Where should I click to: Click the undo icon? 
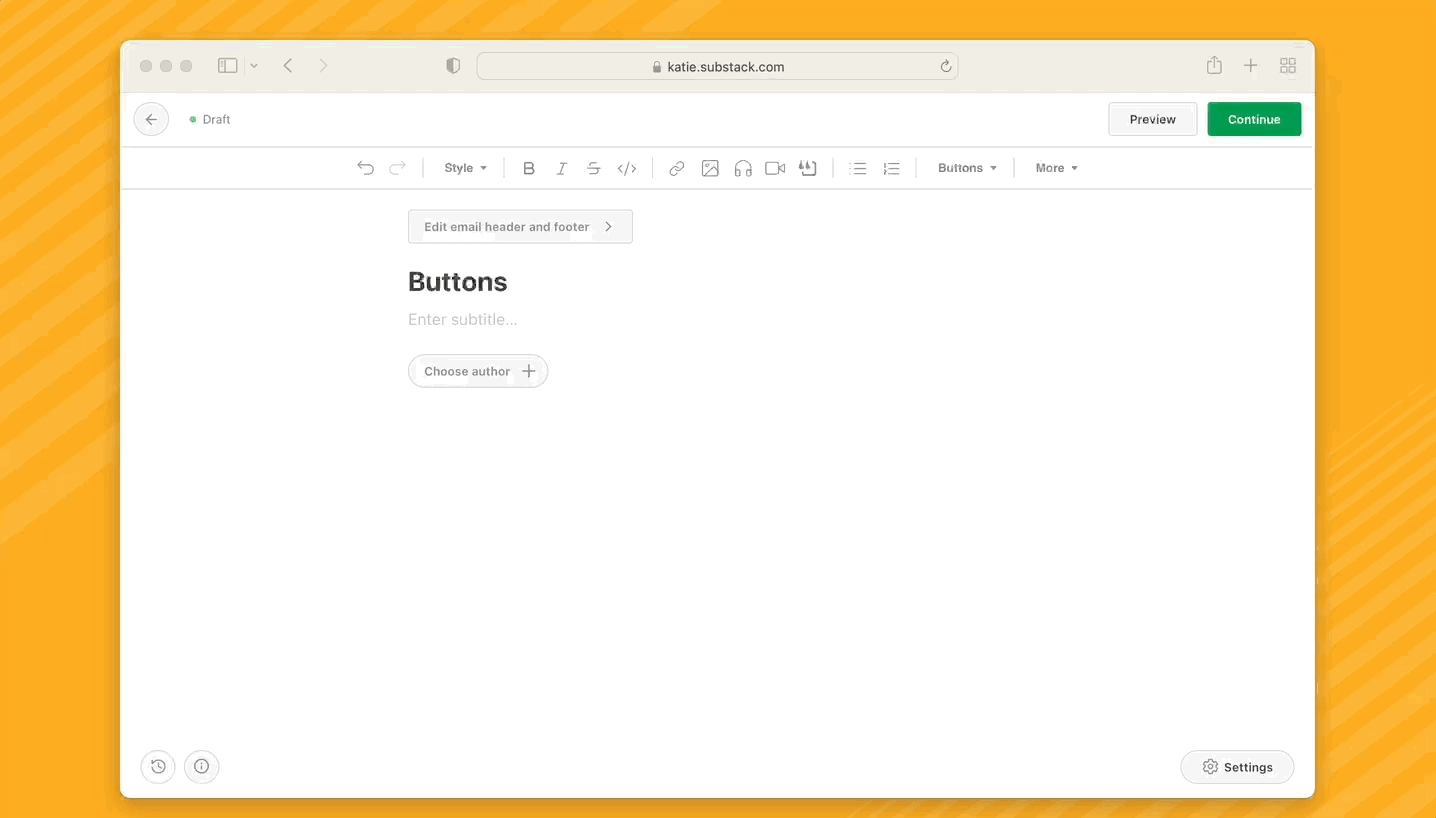365,168
